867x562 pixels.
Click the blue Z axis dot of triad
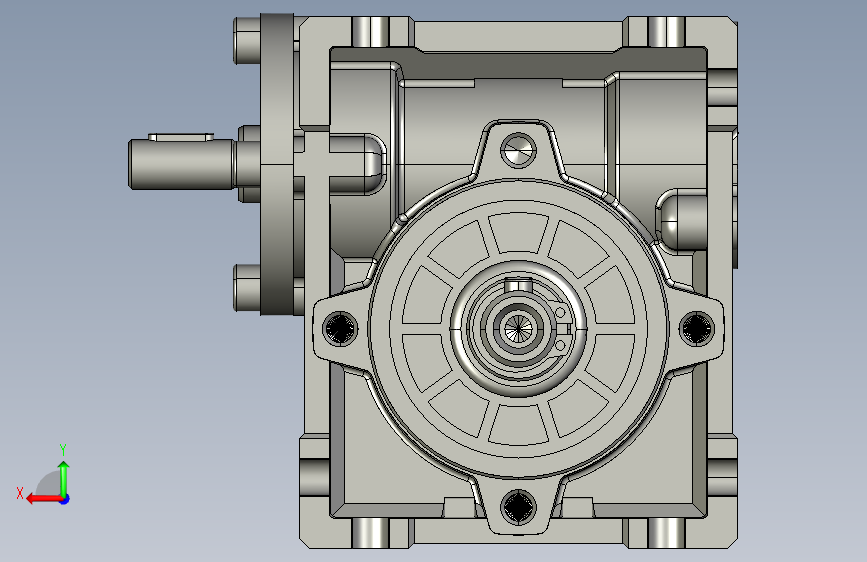(x=65, y=500)
